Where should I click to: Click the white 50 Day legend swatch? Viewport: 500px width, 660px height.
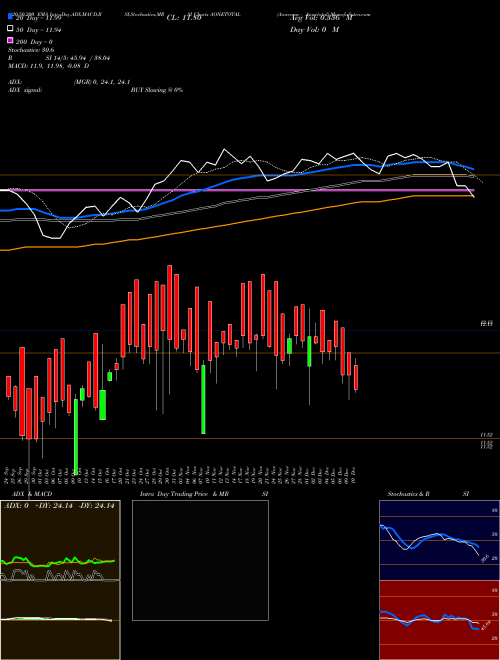[x=10, y=29]
